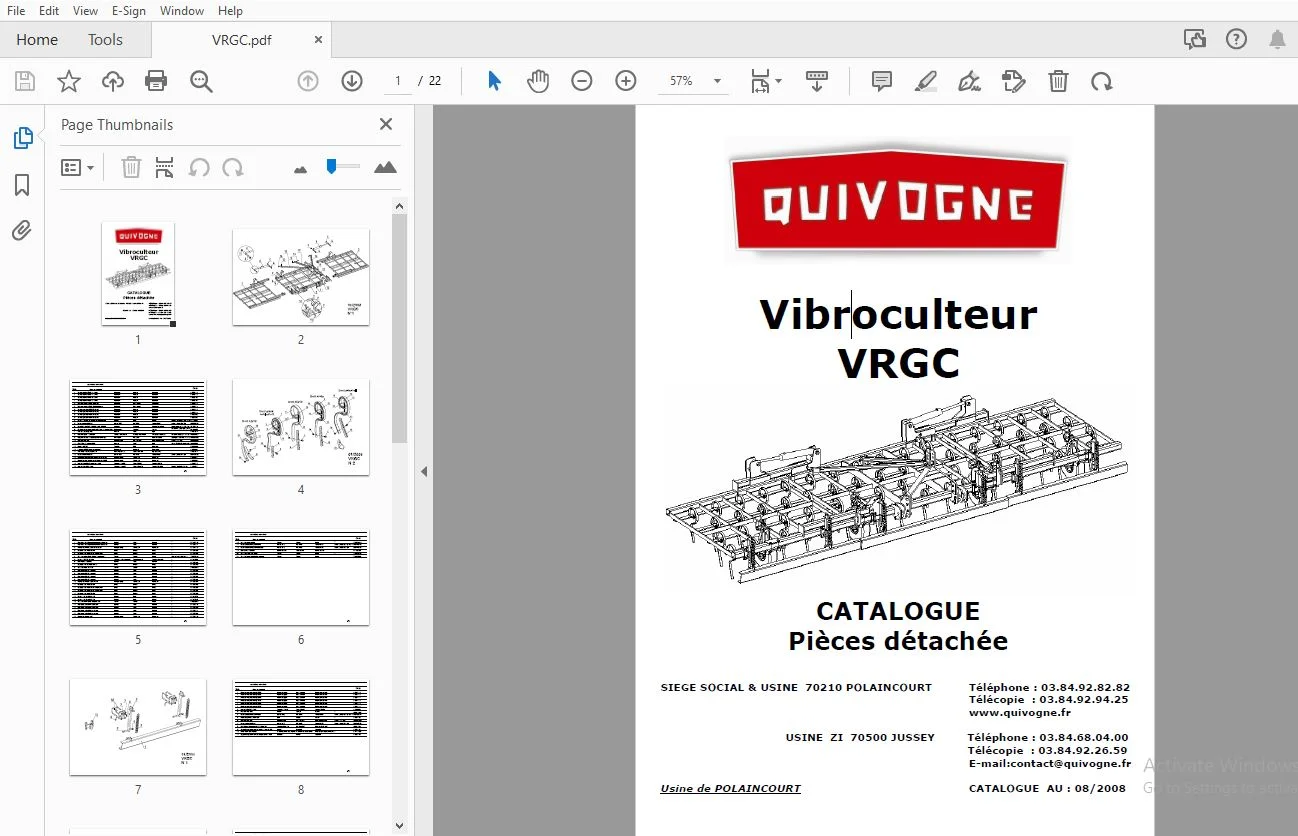Open the fit page view options dropdown

point(767,81)
